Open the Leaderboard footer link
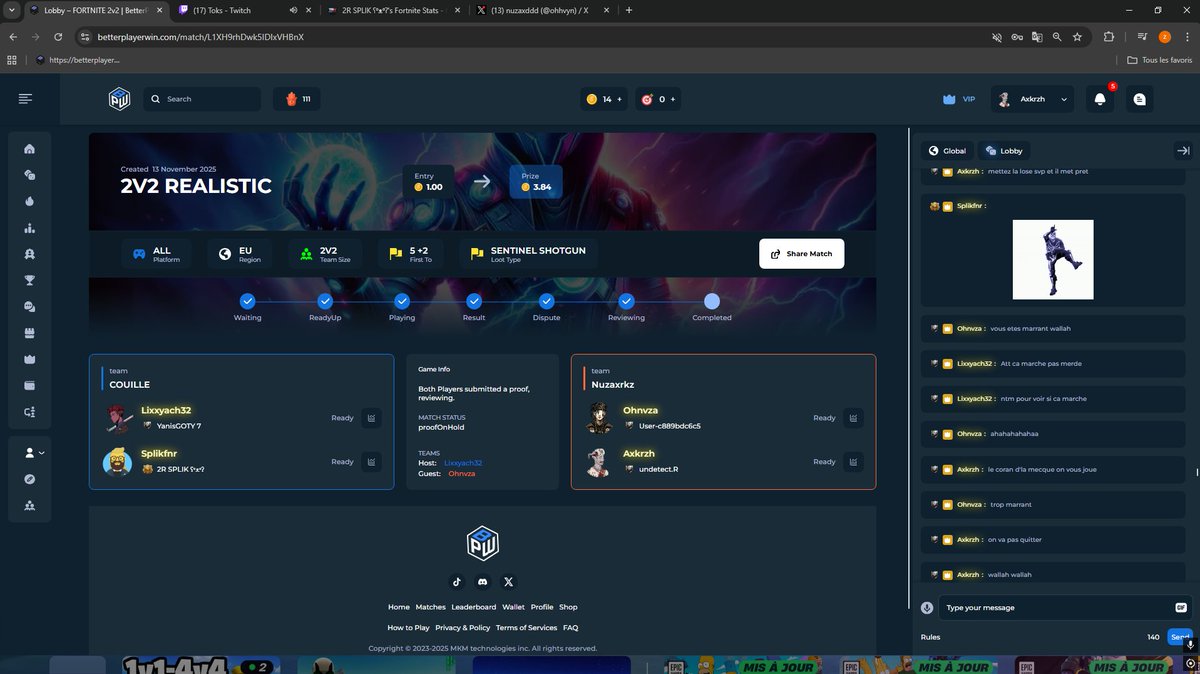Image resolution: width=1200 pixels, height=674 pixels. point(473,607)
